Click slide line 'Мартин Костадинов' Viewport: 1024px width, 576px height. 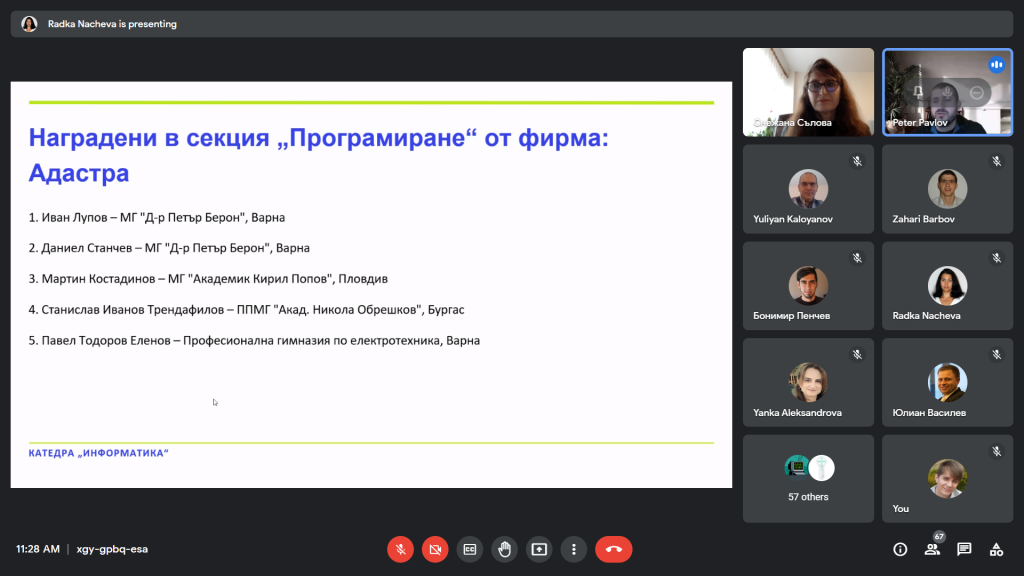pyautogui.click(x=208, y=279)
